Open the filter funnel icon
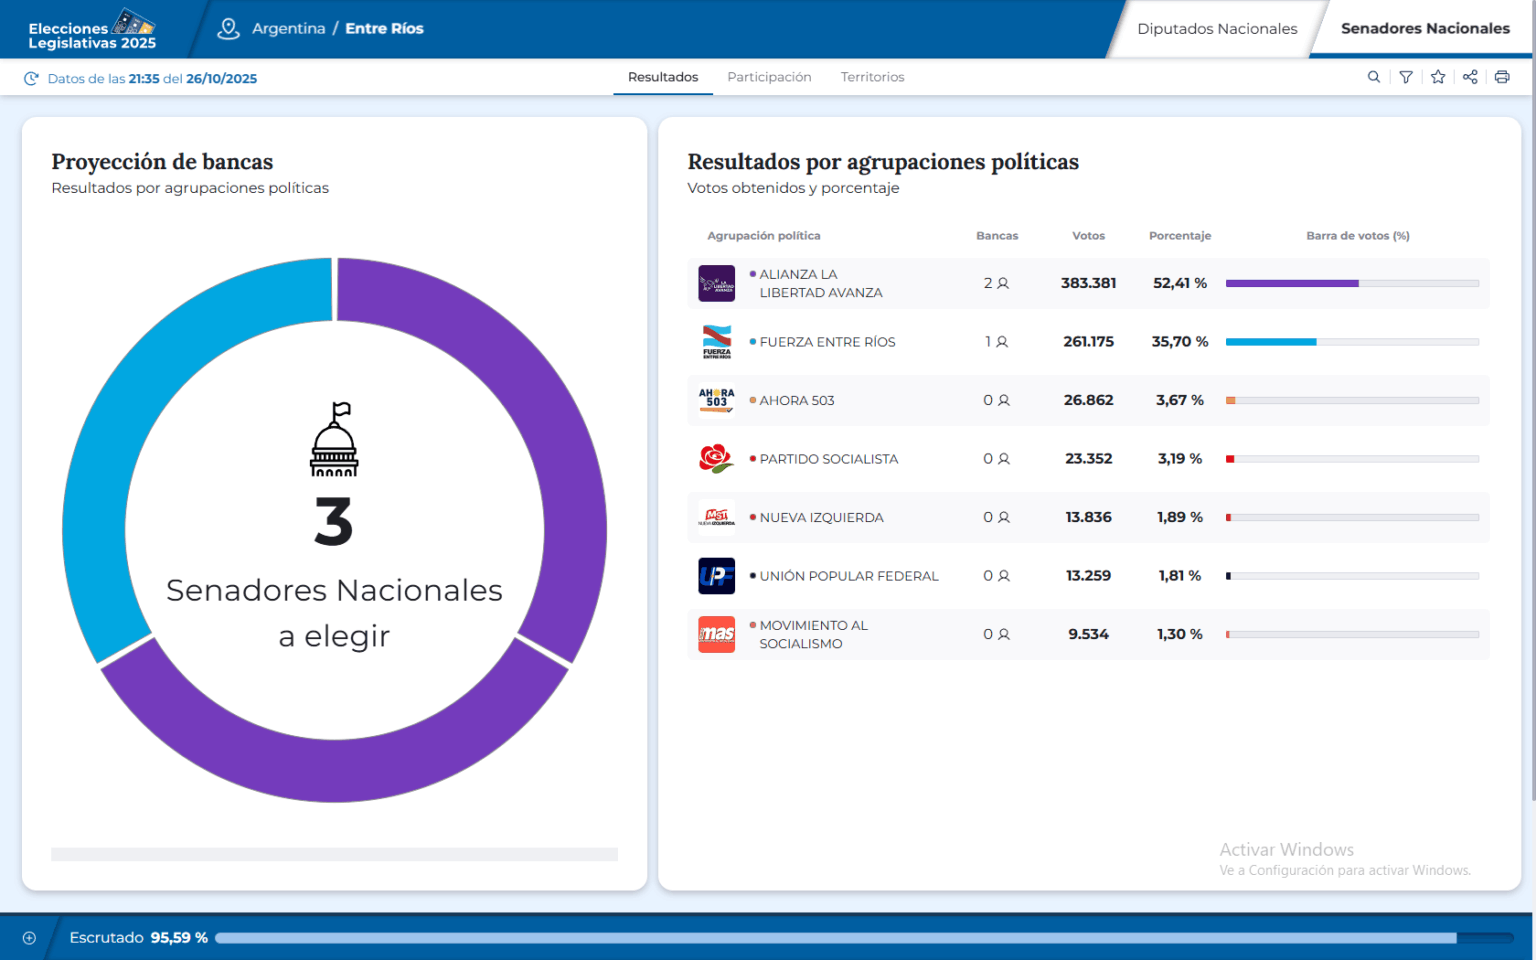Image resolution: width=1536 pixels, height=960 pixels. point(1406,77)
